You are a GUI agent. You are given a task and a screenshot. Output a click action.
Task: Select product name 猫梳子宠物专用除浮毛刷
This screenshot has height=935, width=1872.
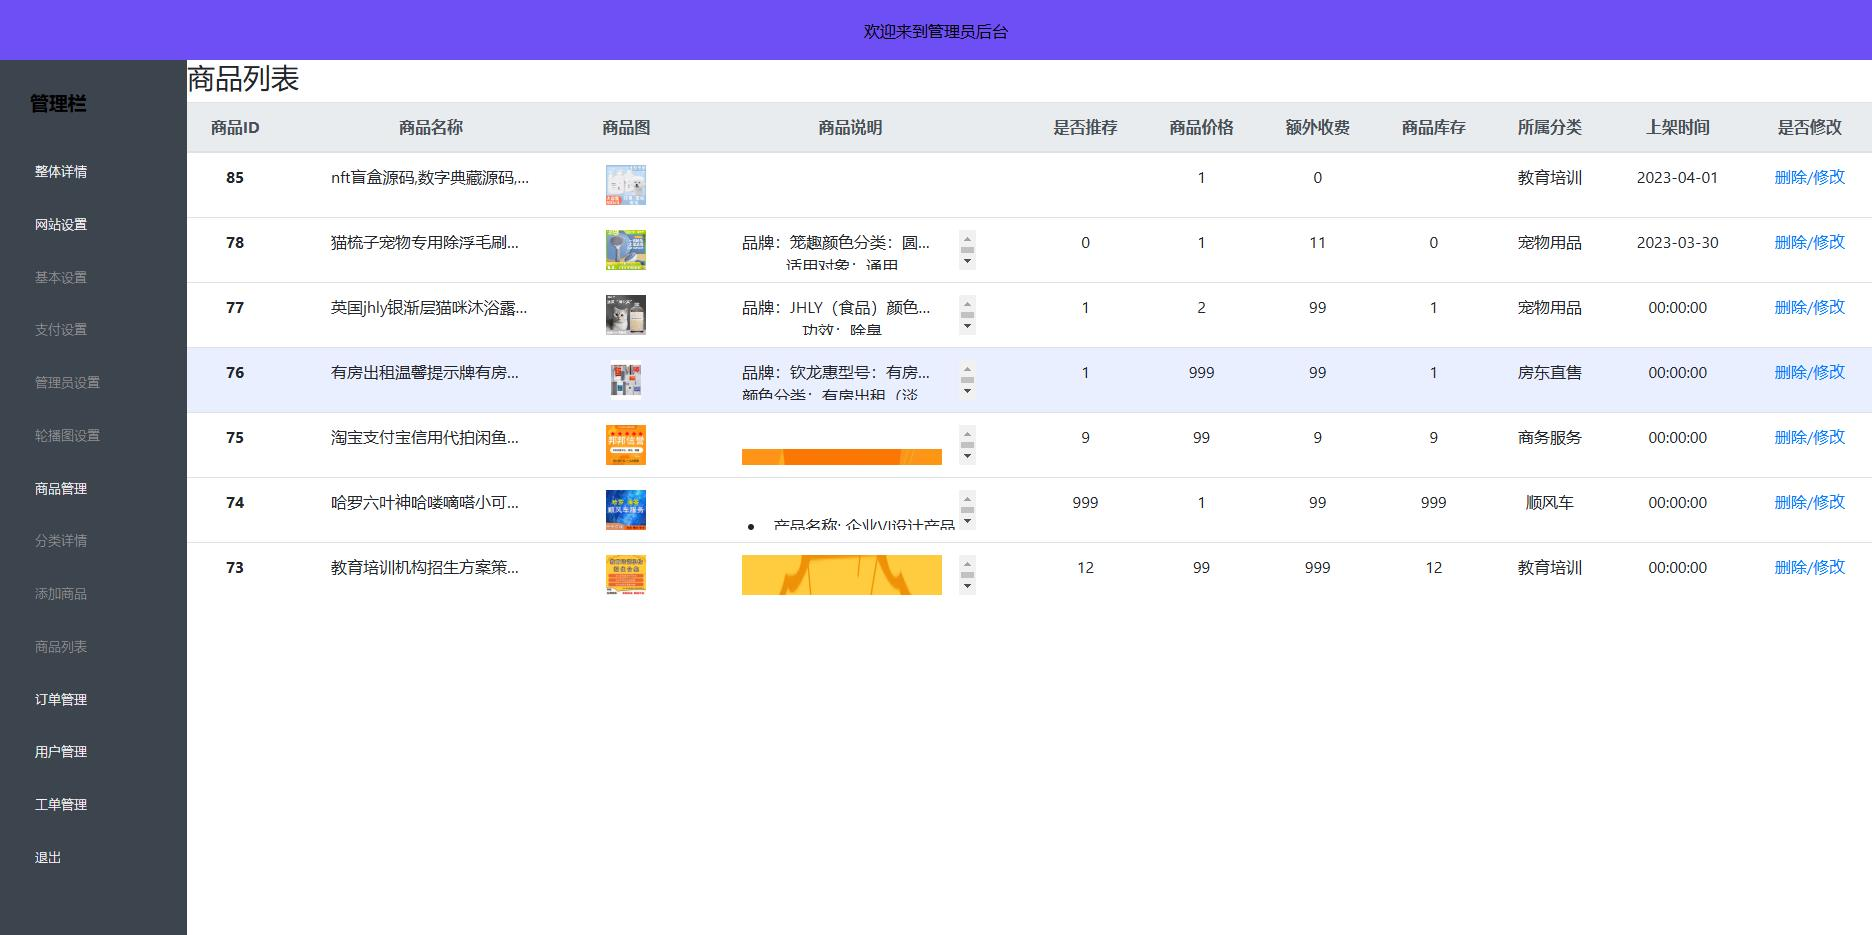(x=425, y=243)
